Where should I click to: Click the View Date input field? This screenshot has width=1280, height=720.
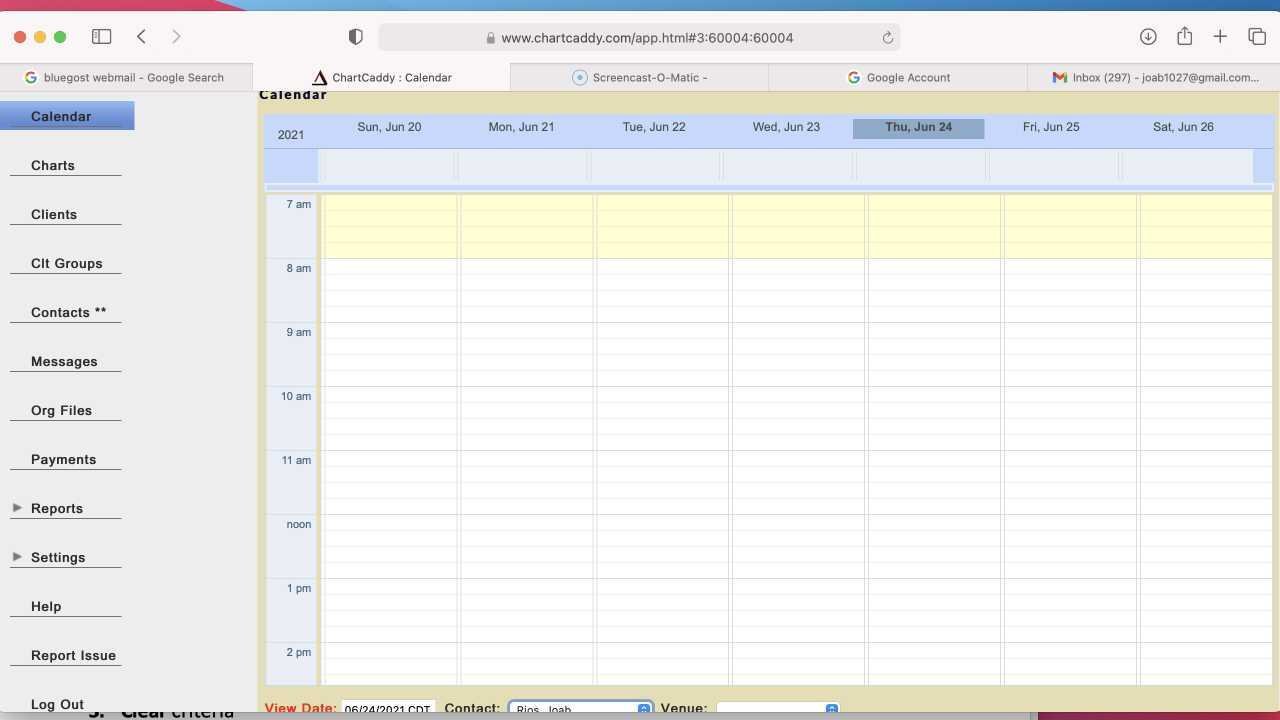(x=387, y=708)
